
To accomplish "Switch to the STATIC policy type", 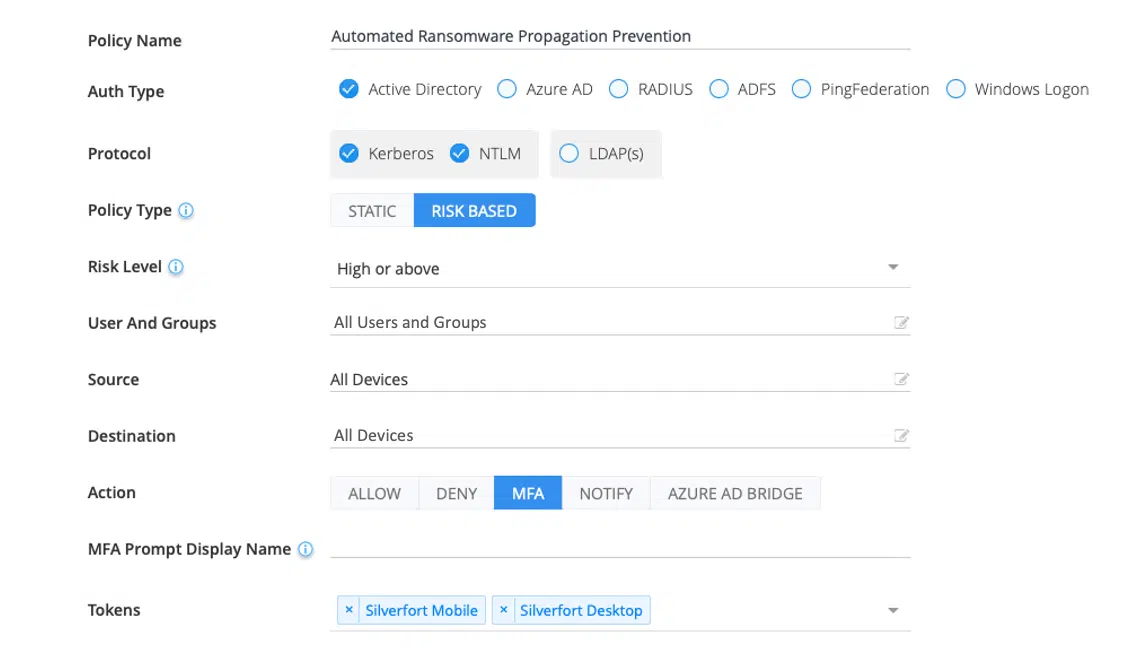I will point(372,210).
